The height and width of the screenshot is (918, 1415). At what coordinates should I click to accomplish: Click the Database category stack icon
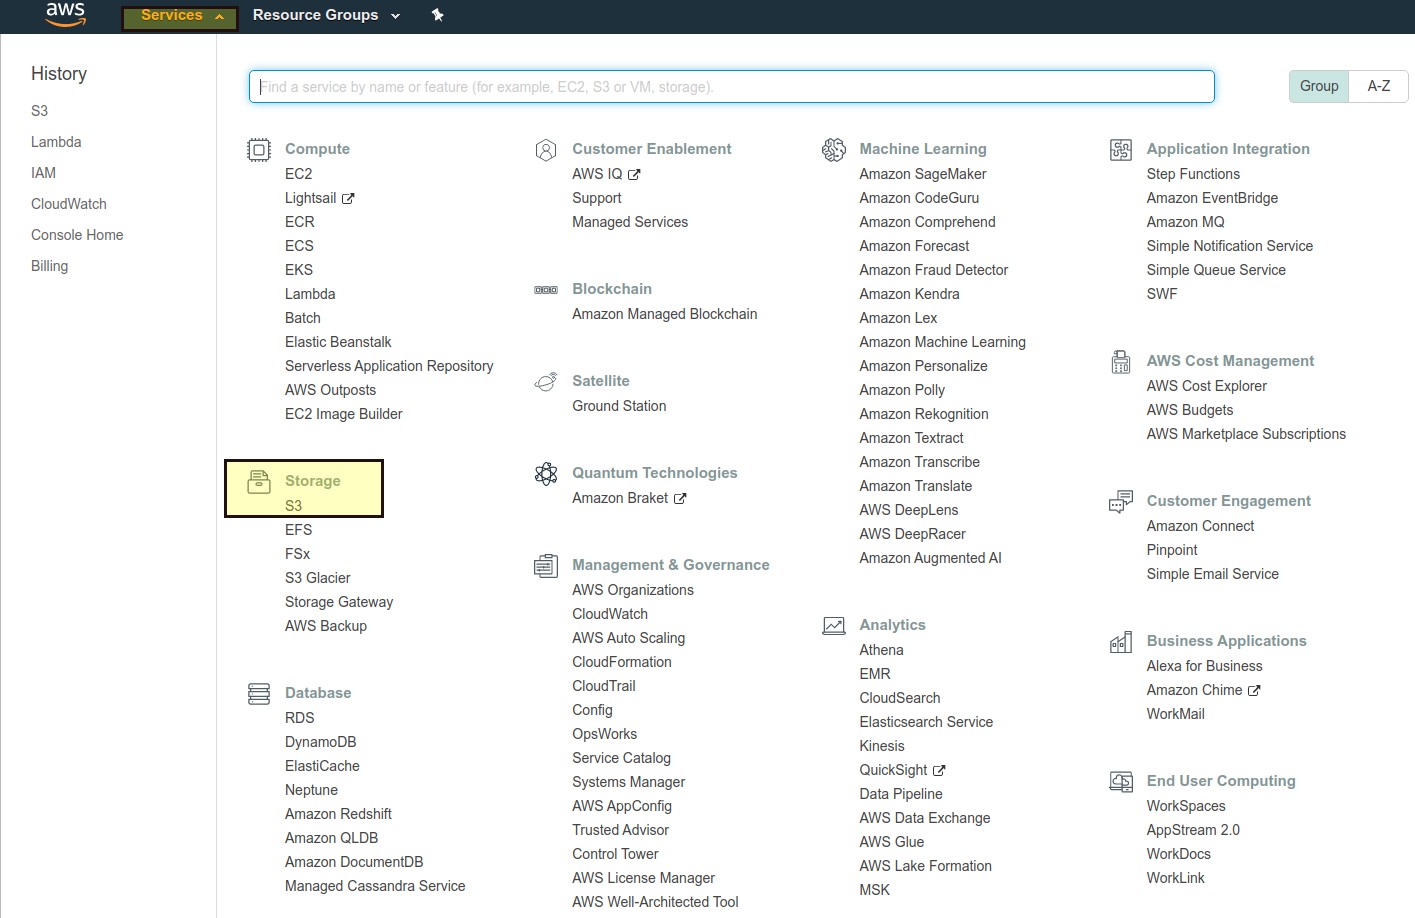click(x=259, y=694)
